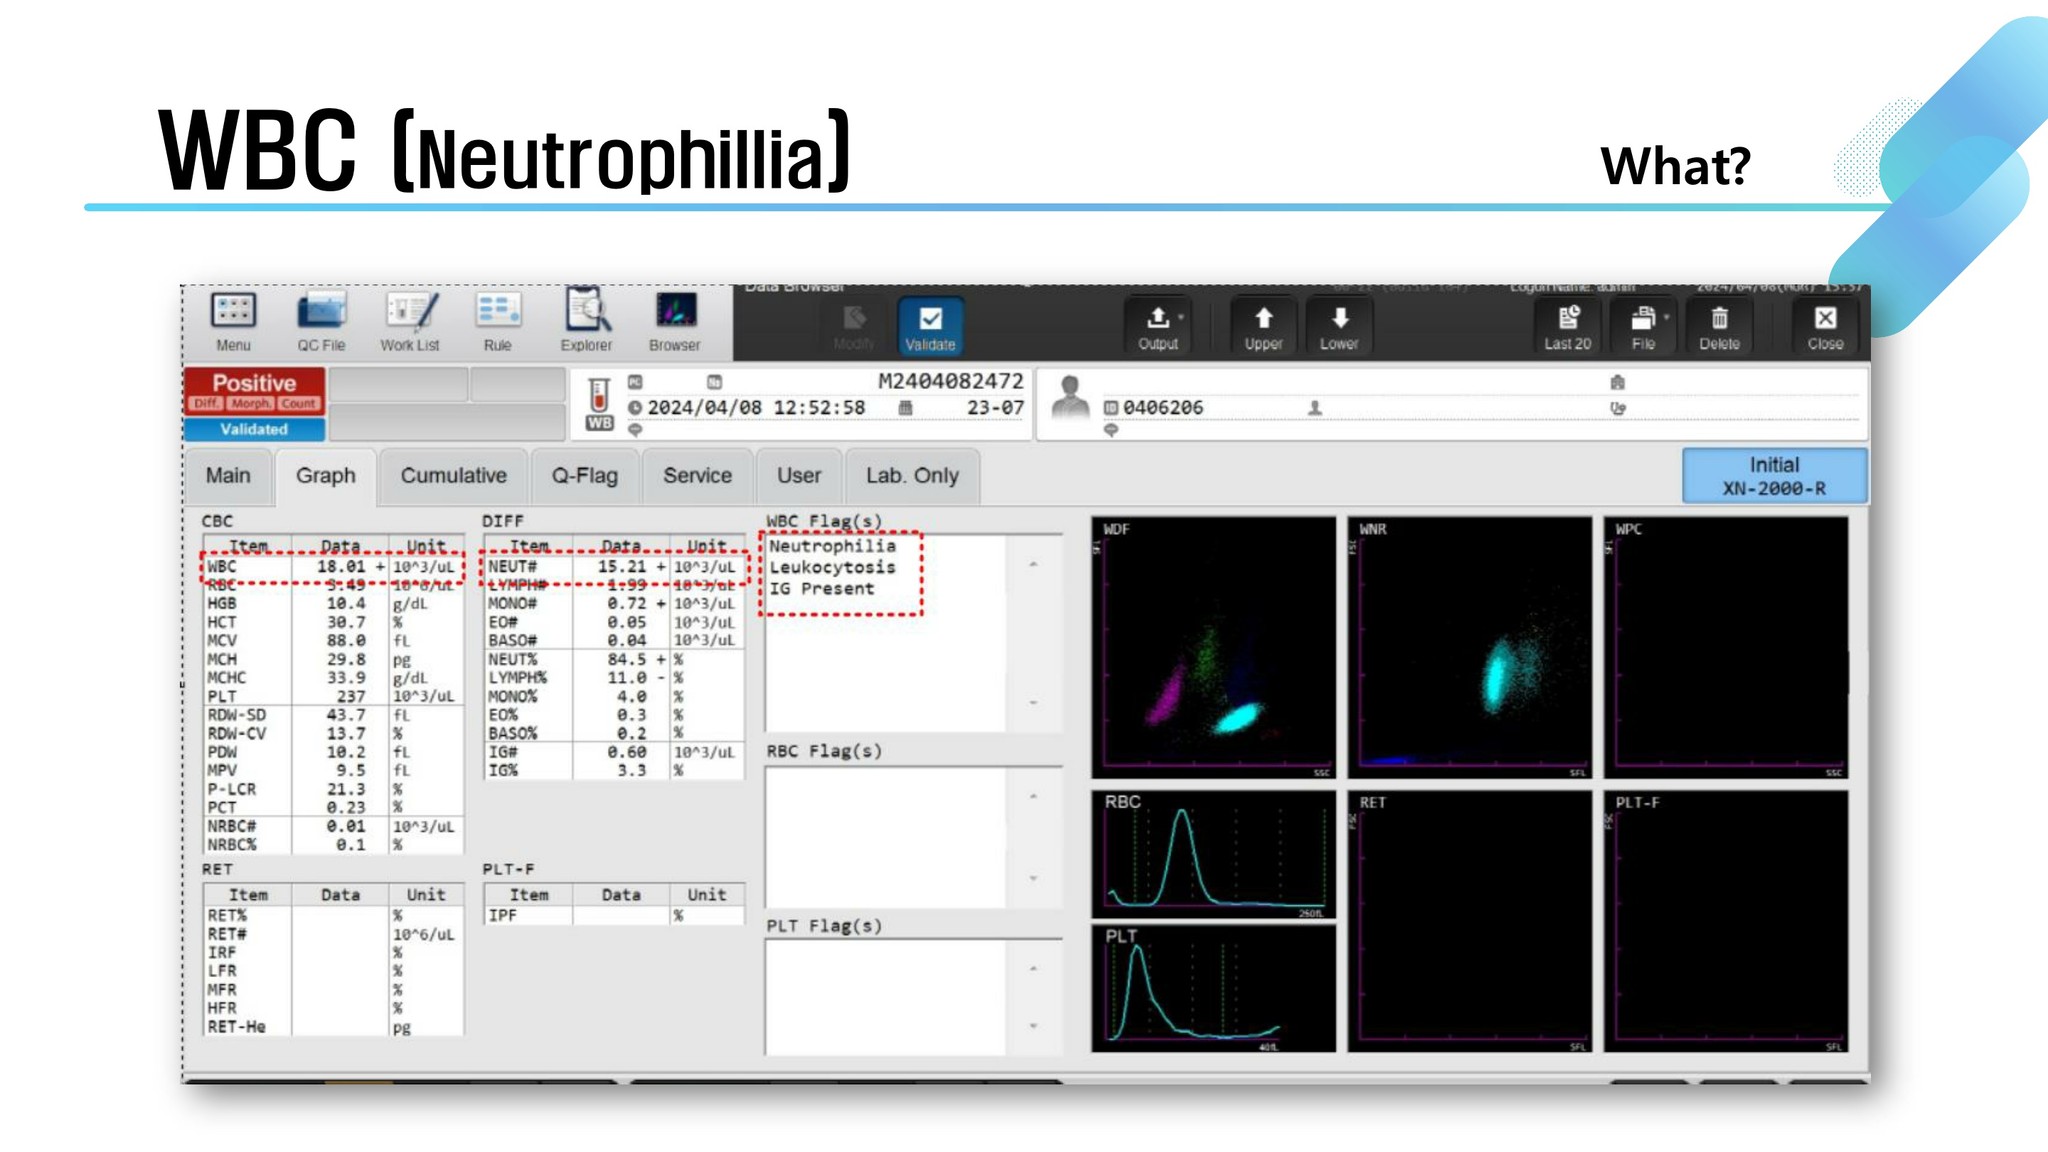The width and height of the screenshot is (2048, 1152).
Task: Switch to the Main tab
Action: point(228,476)
